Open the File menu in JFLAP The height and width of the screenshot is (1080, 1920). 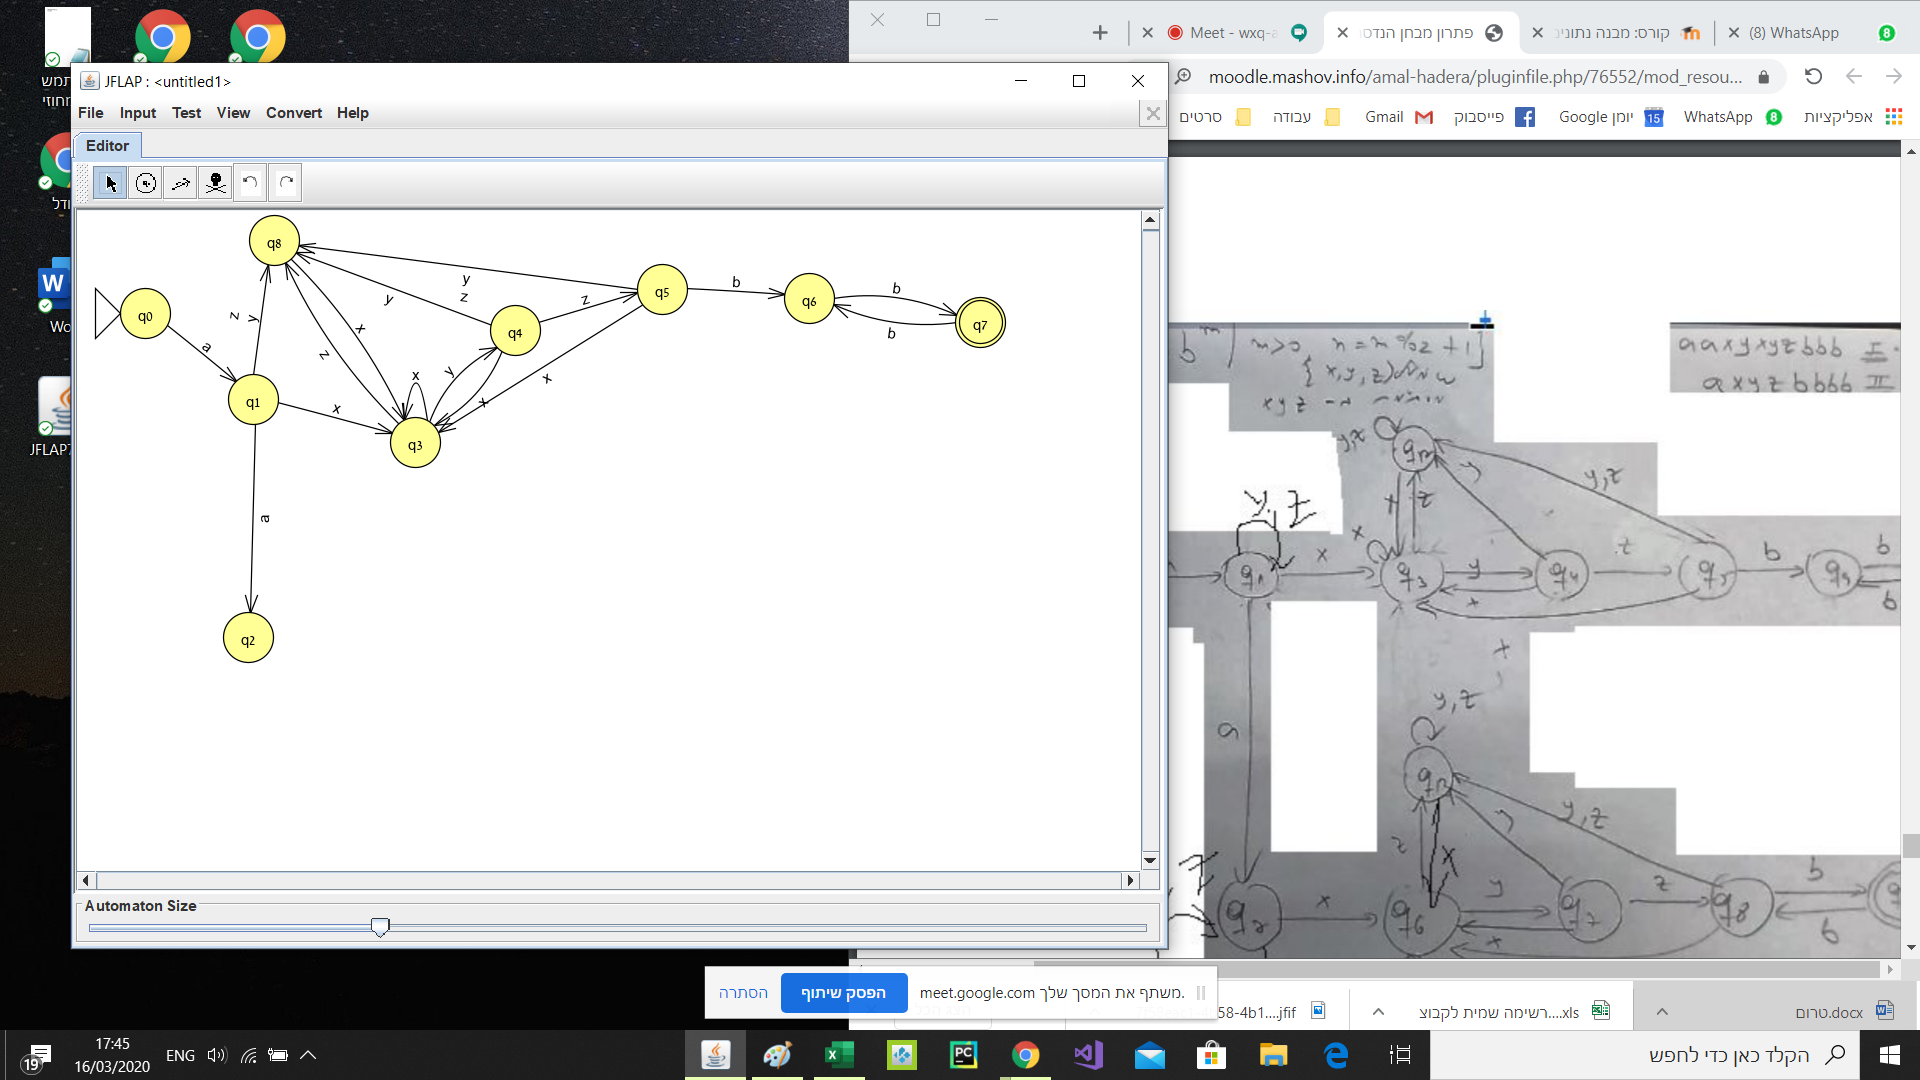[90, 113]
